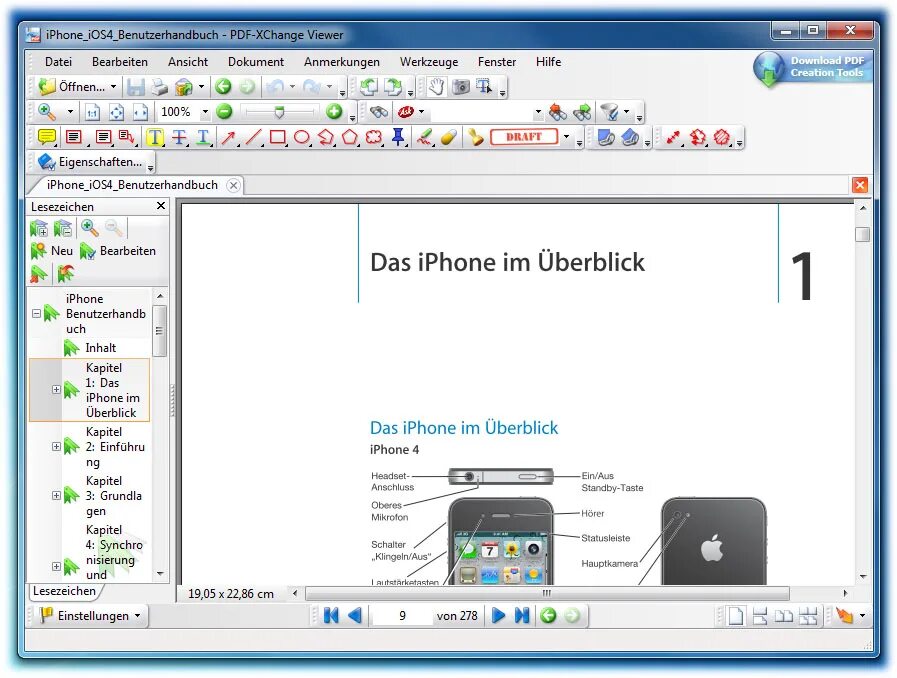The width and height of the screenshot is (897, 678).
Task: Open Find with binoculars icon
Action: pyautogui.click(x=379, y=112)
